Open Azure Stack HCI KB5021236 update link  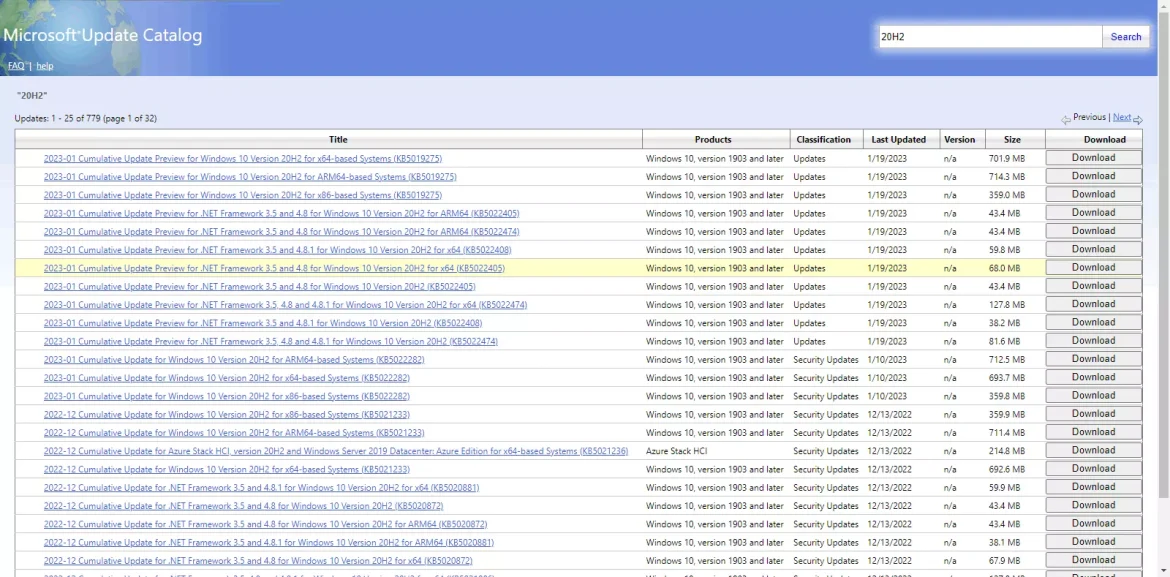336,451
